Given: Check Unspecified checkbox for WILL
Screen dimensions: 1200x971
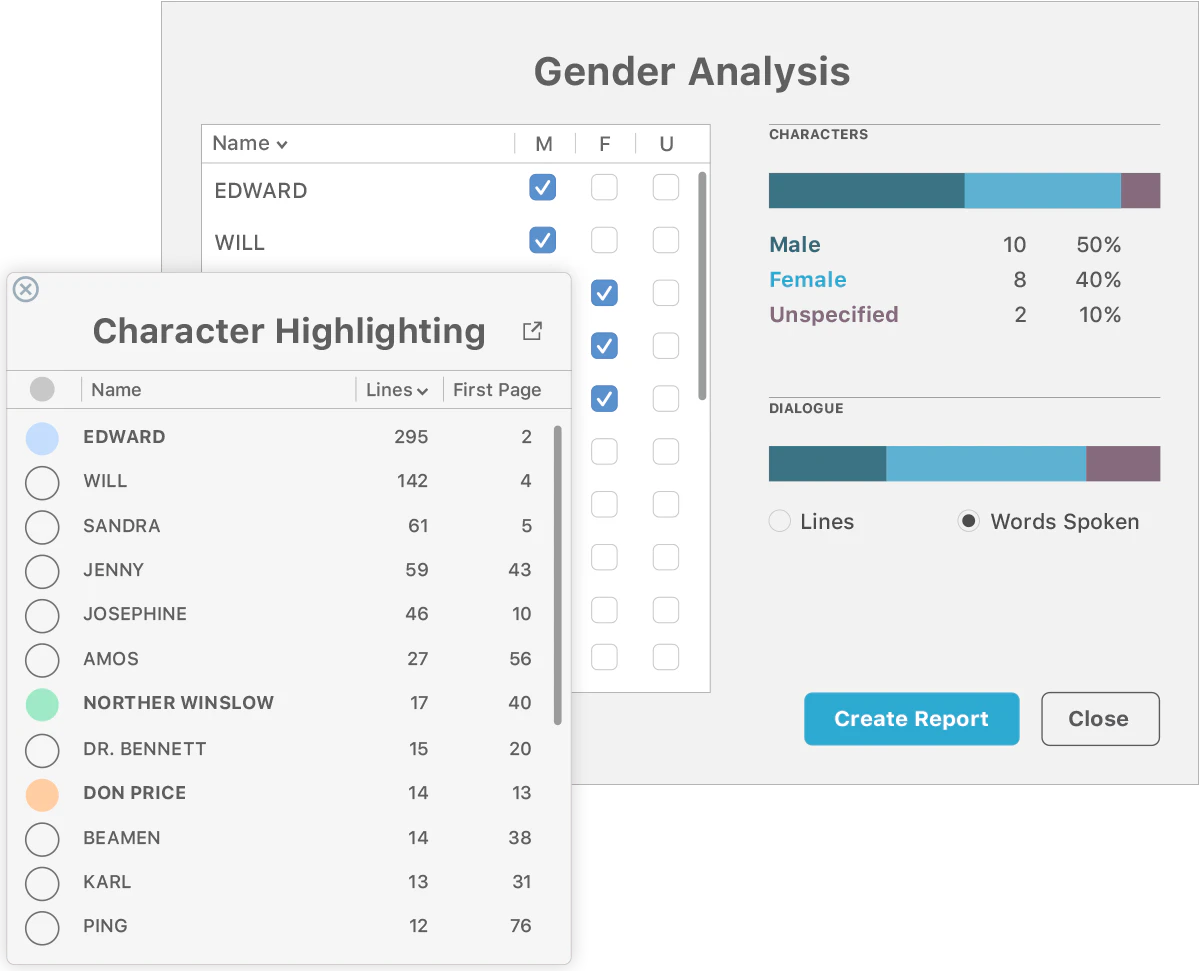Looking at the screenshot, I should tap(666, 240).
